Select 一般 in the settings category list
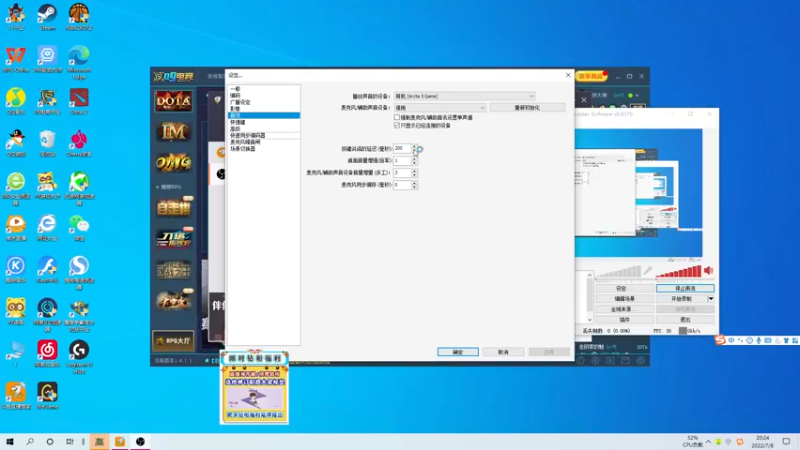 (263, 89)
